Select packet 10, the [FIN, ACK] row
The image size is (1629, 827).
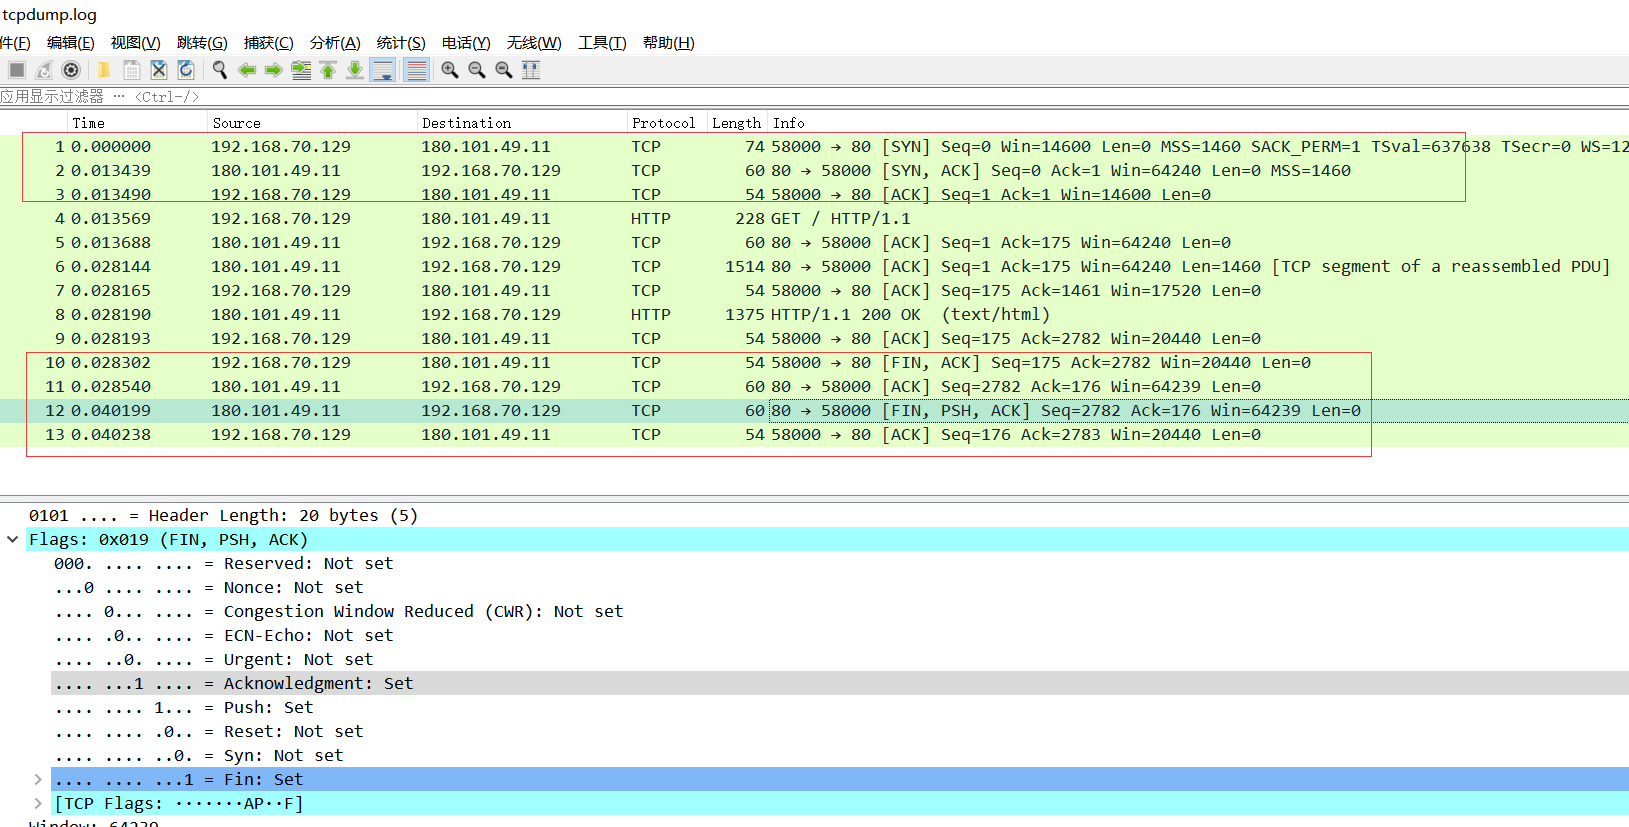click(814, 363)
